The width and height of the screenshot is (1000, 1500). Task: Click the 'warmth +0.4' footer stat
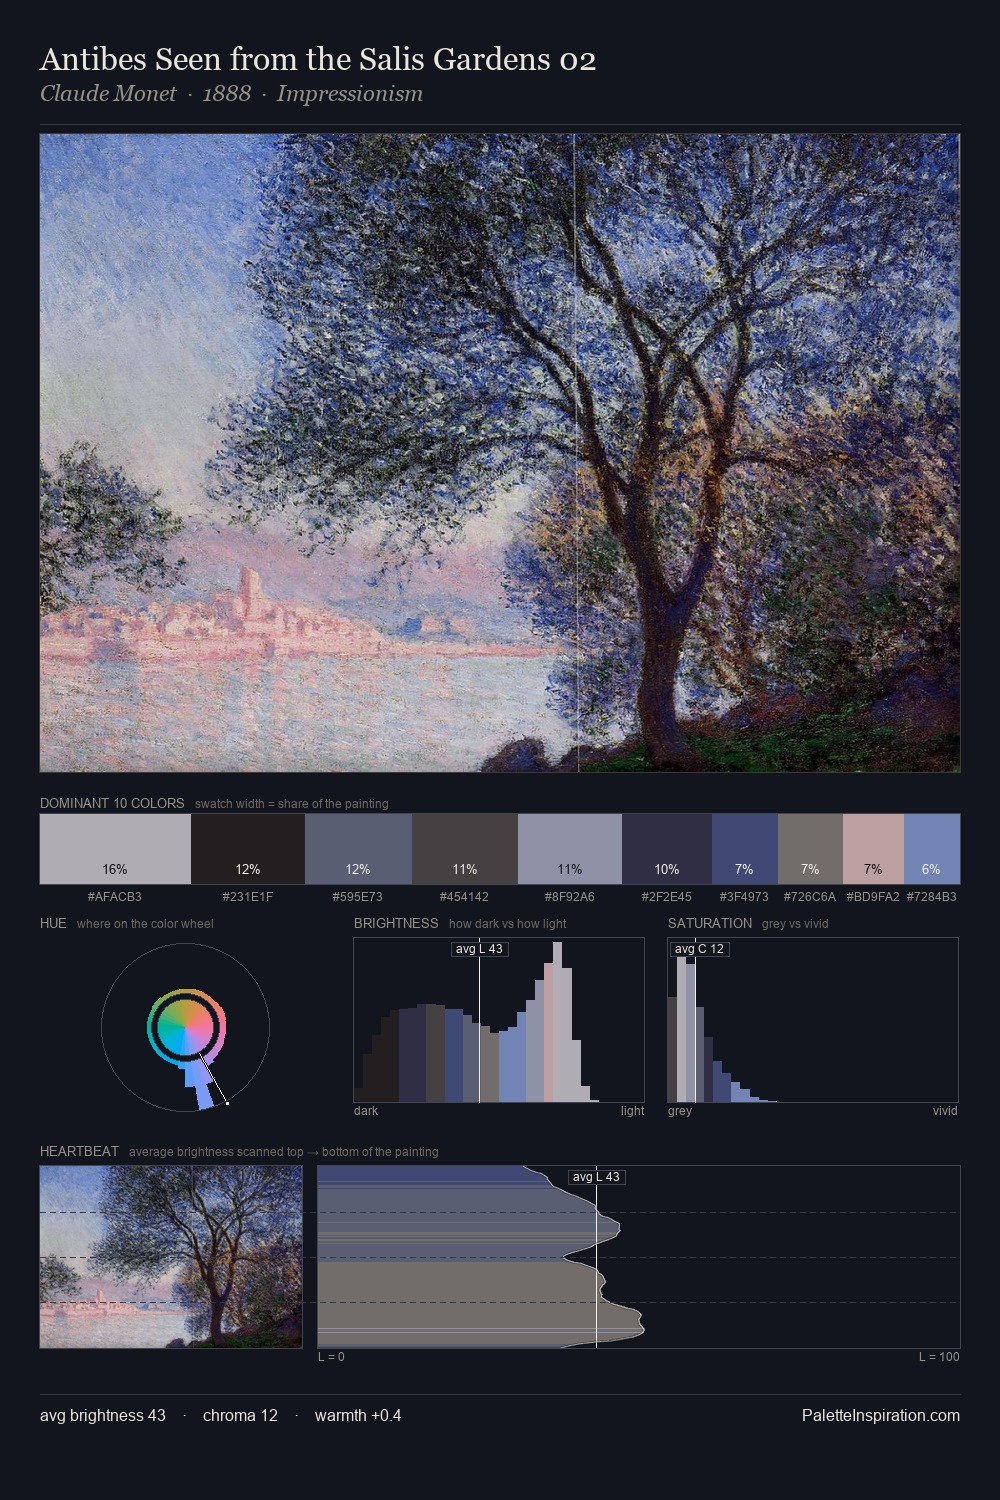358,1415
